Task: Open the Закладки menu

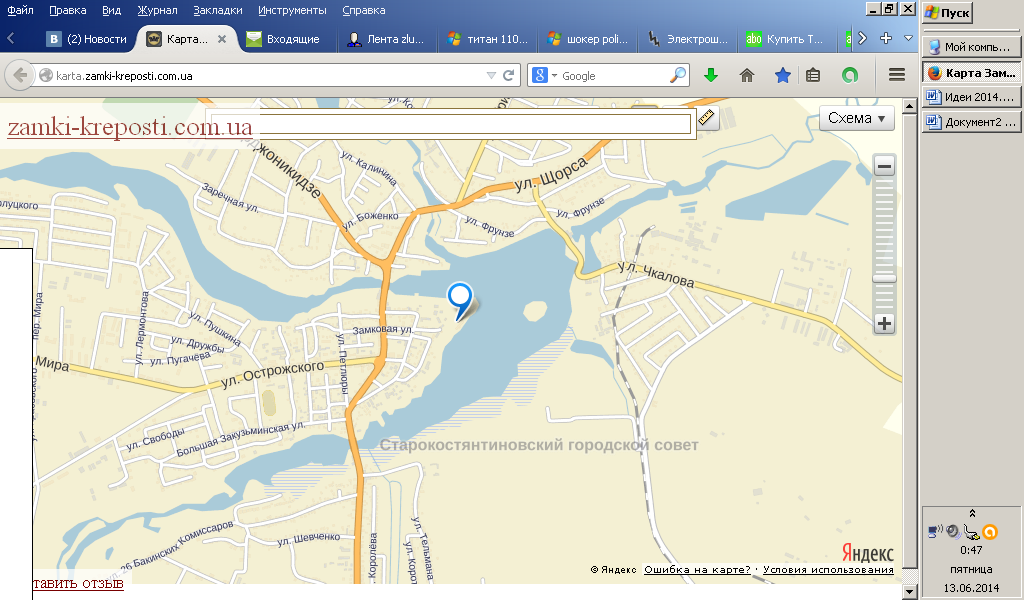Action: click(217, 10)
